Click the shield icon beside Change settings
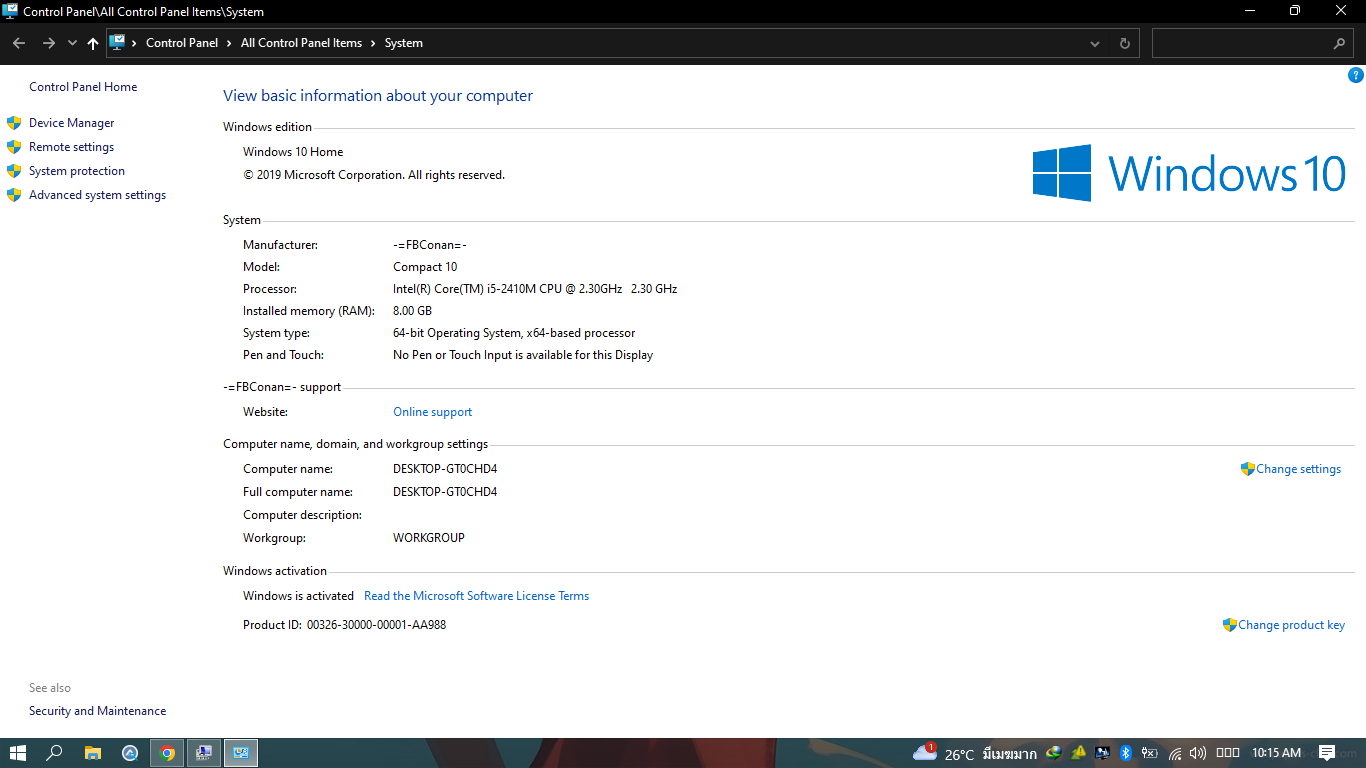 [1247, 469]
